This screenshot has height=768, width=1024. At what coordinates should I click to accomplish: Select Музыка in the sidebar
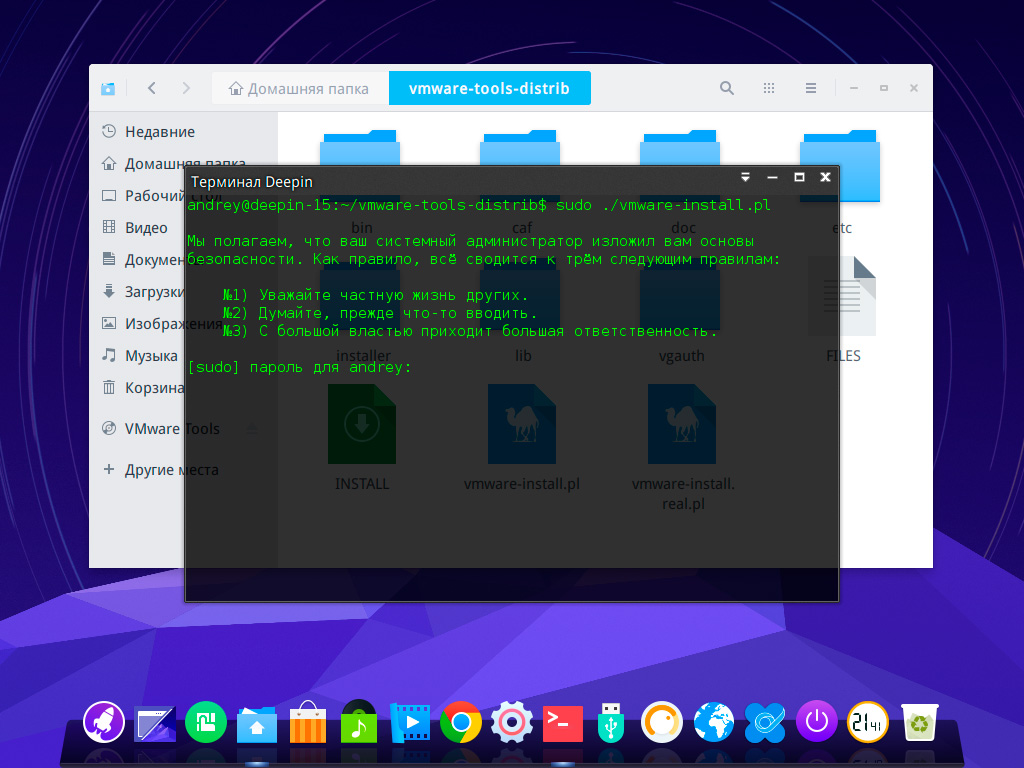150,356
